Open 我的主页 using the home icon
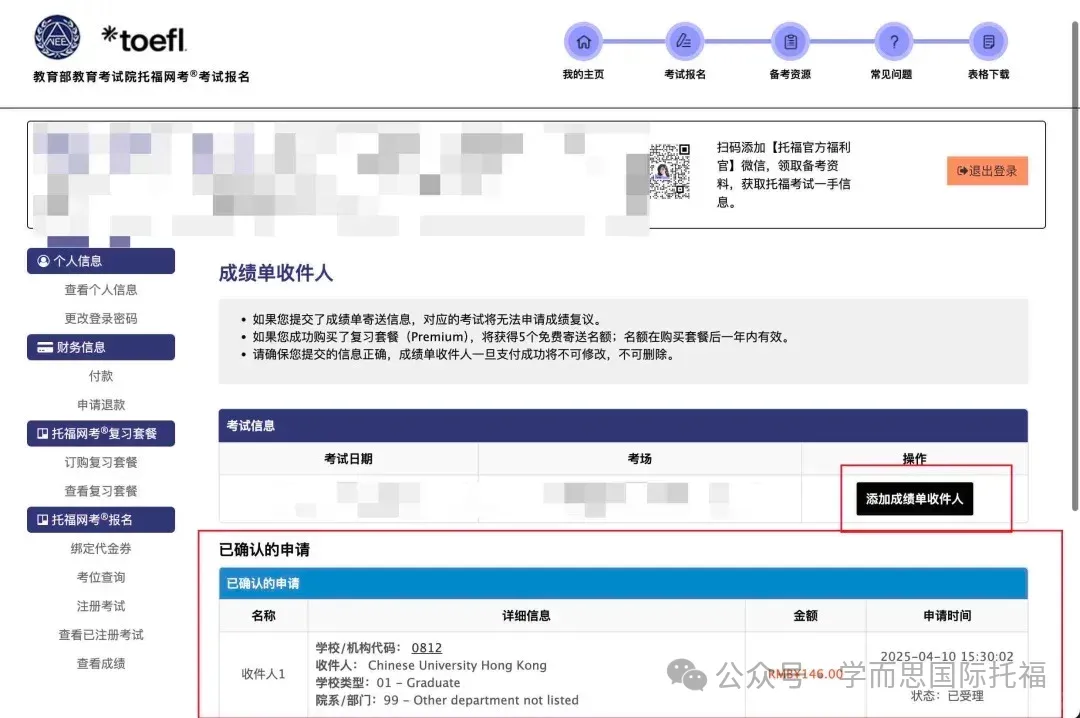 pos(583,42)
